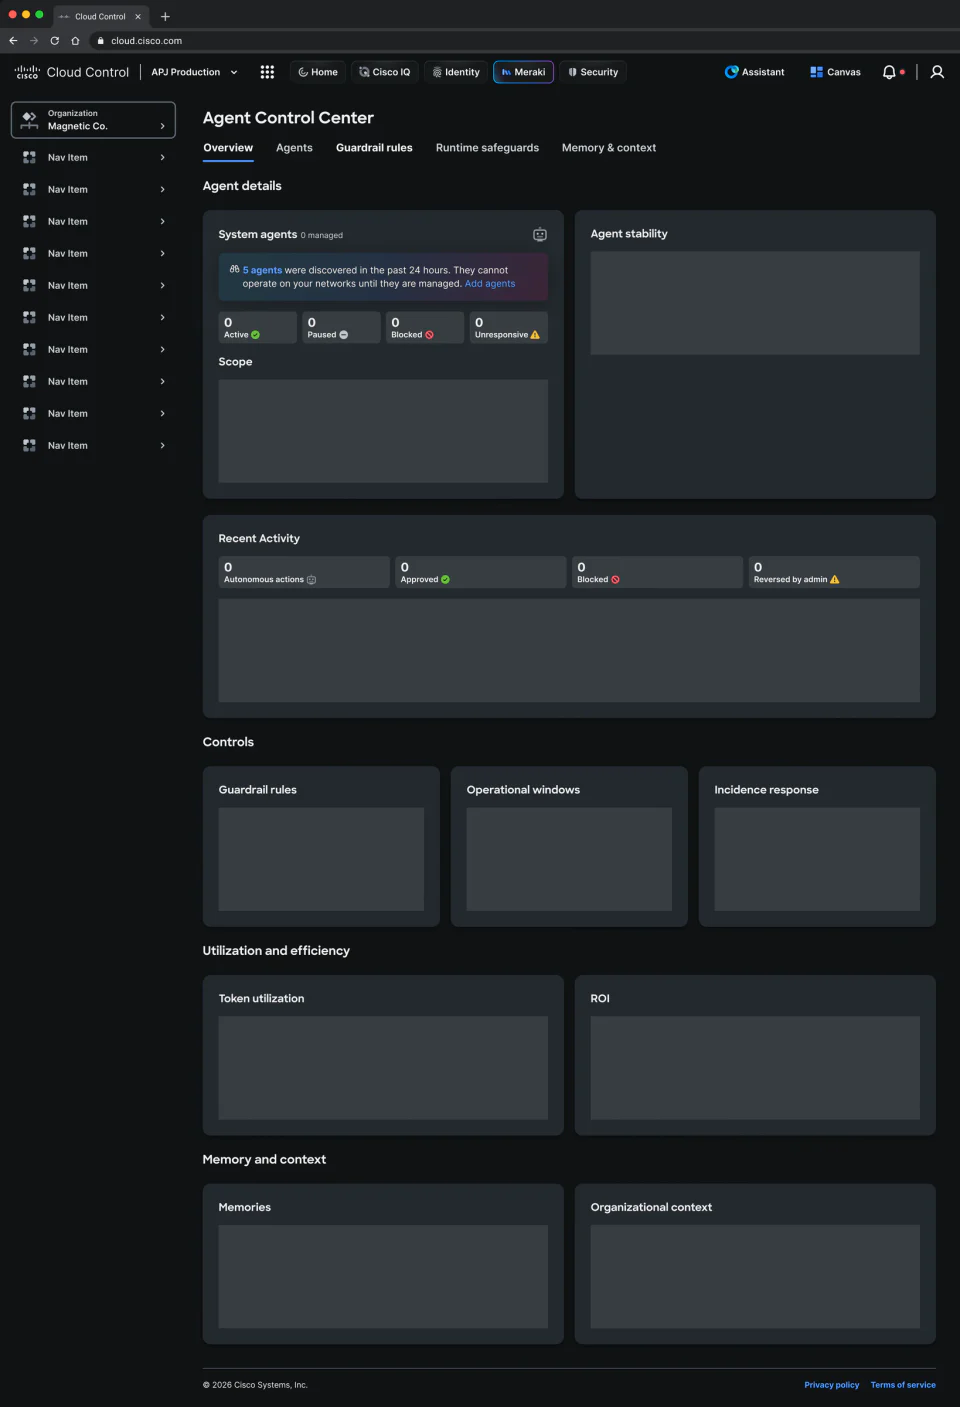This screenshot has width=960, height=1407.
Task: Open the Memory & context tab
Action: pos(609,148)
